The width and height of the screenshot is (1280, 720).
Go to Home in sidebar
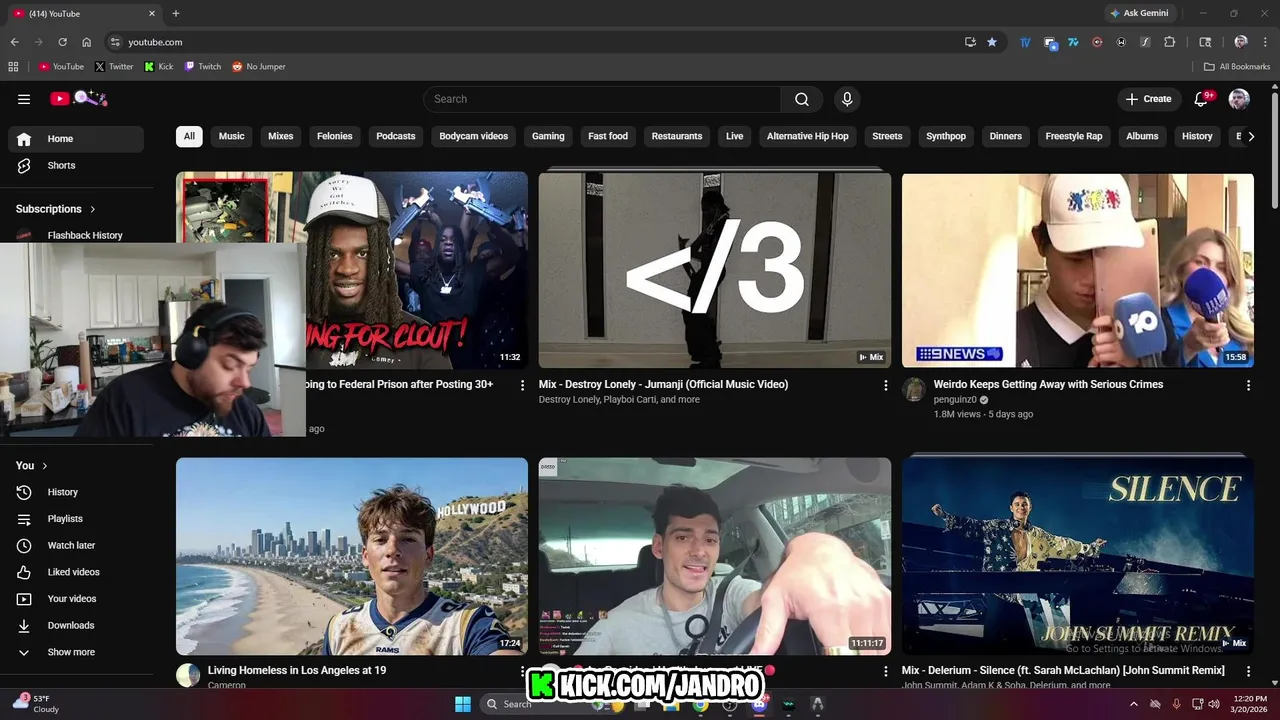tap(76, 139)
